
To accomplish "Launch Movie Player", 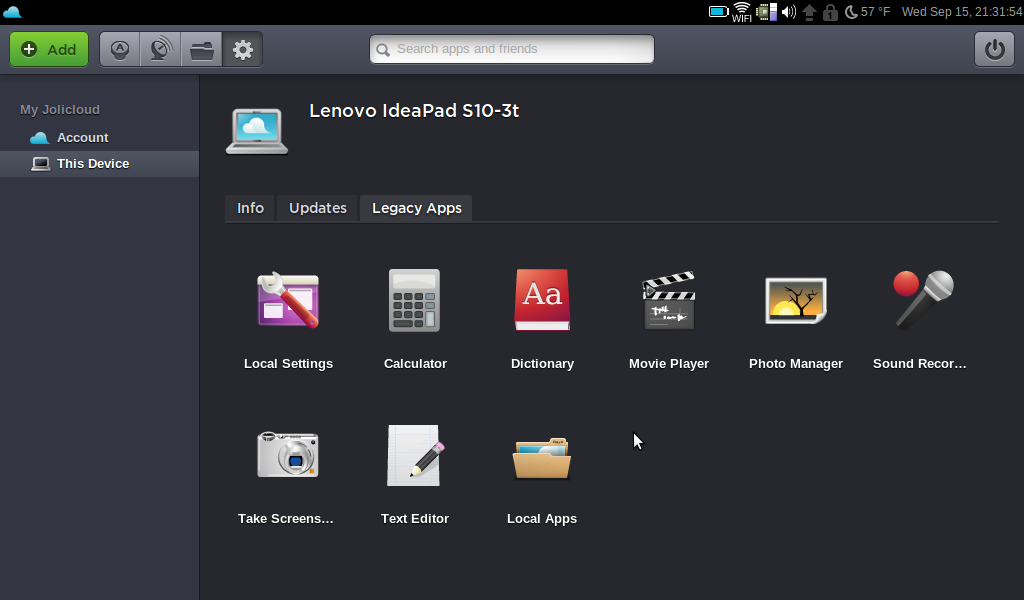I will coord(668,300).
